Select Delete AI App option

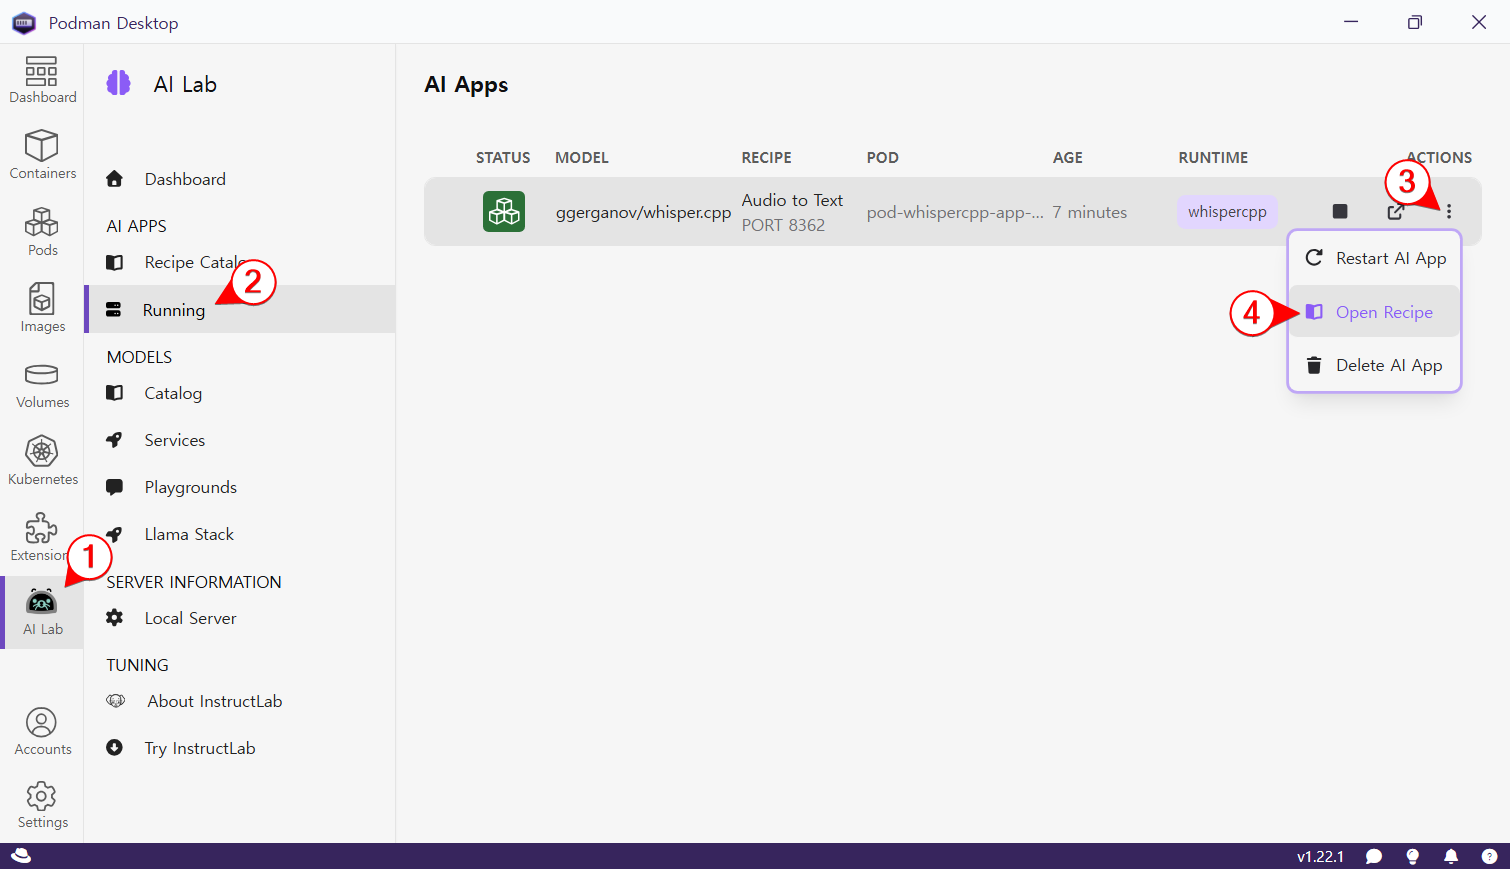pyautogui.click(x=1375, y=365)
